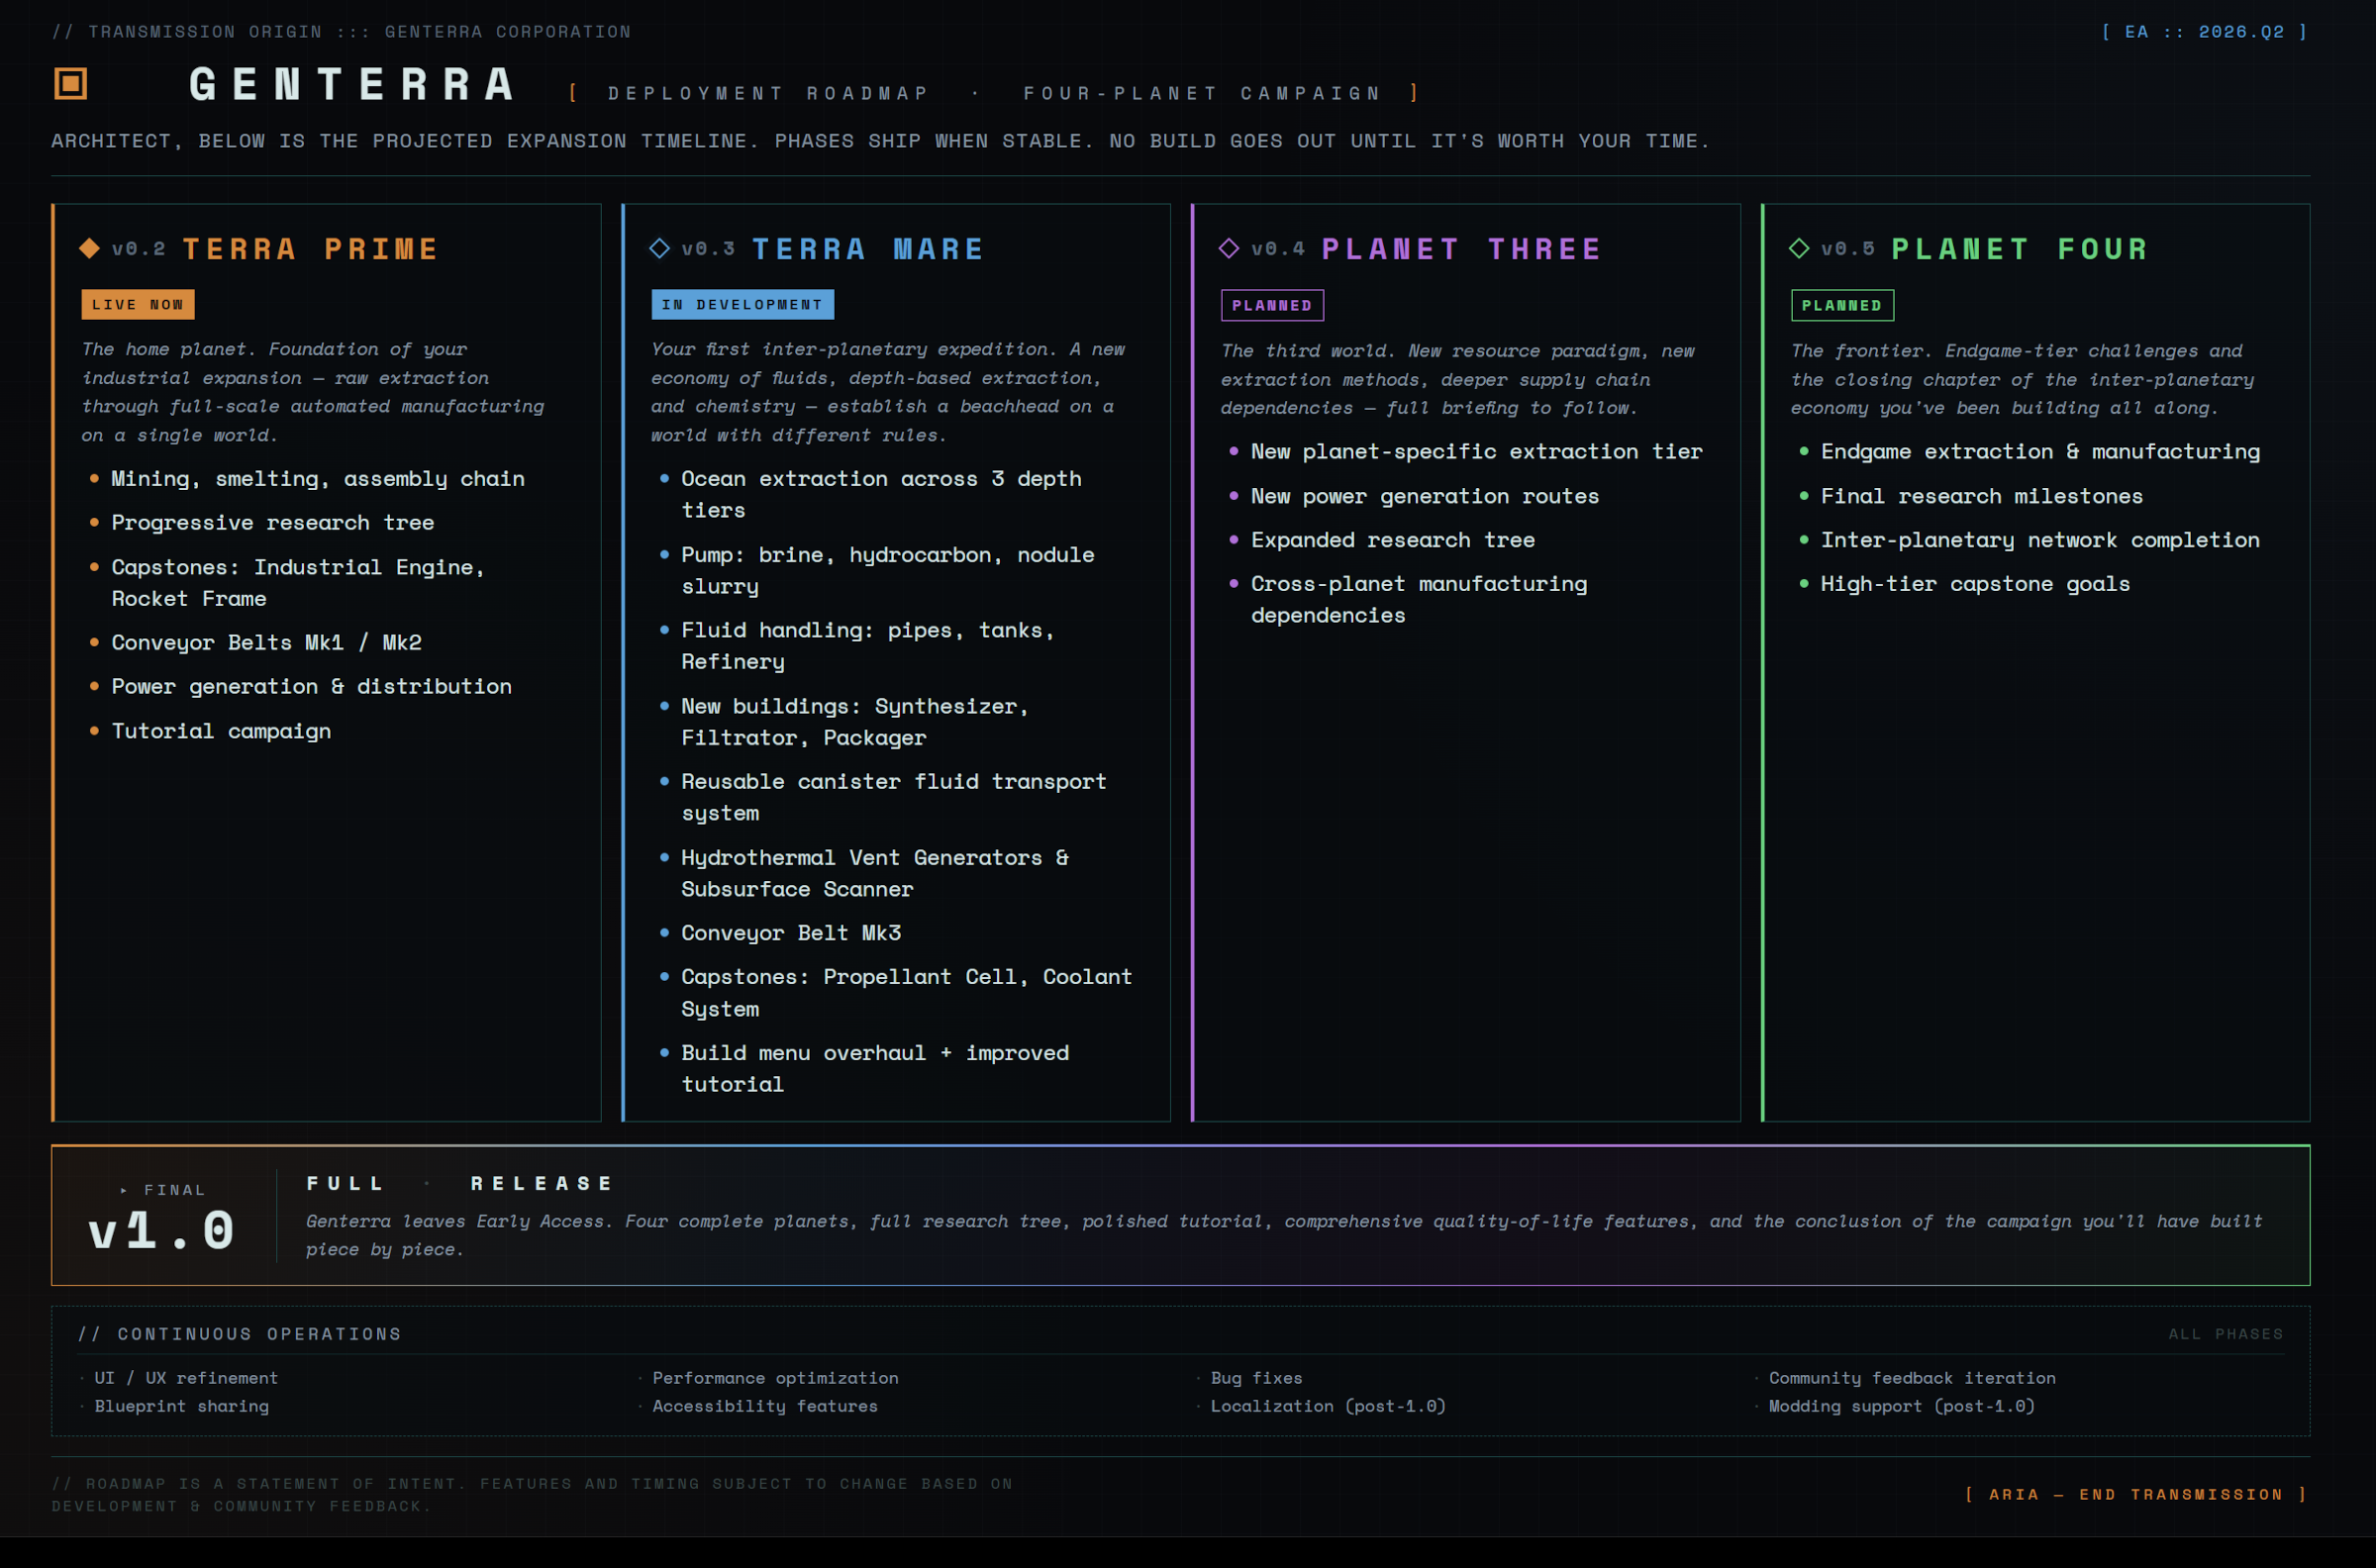Image resolution: width=2376 pixels, height=1568 pixels.
Task: Click the green PLANNED badge under Planet Four
Action: click(1842, 306)
